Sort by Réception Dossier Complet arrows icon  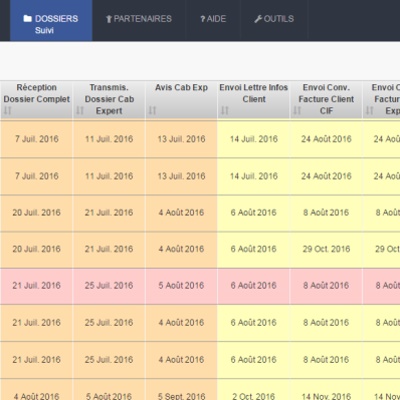click(x=8, y=110)
